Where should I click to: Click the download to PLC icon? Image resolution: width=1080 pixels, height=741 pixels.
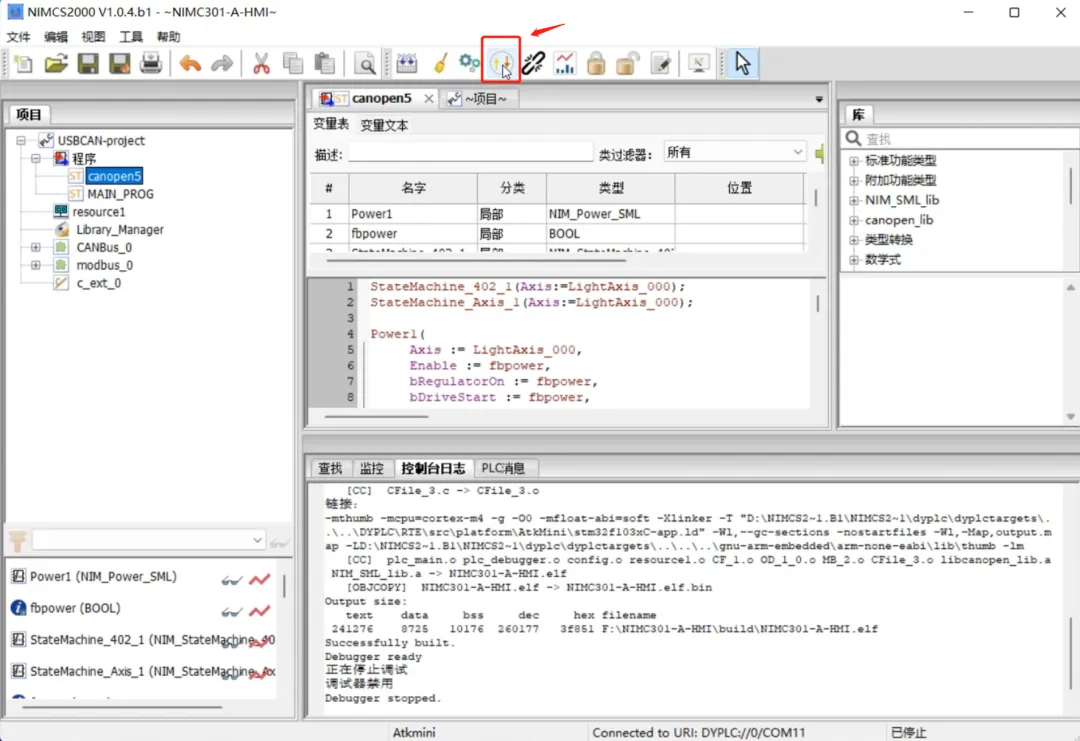501,63
